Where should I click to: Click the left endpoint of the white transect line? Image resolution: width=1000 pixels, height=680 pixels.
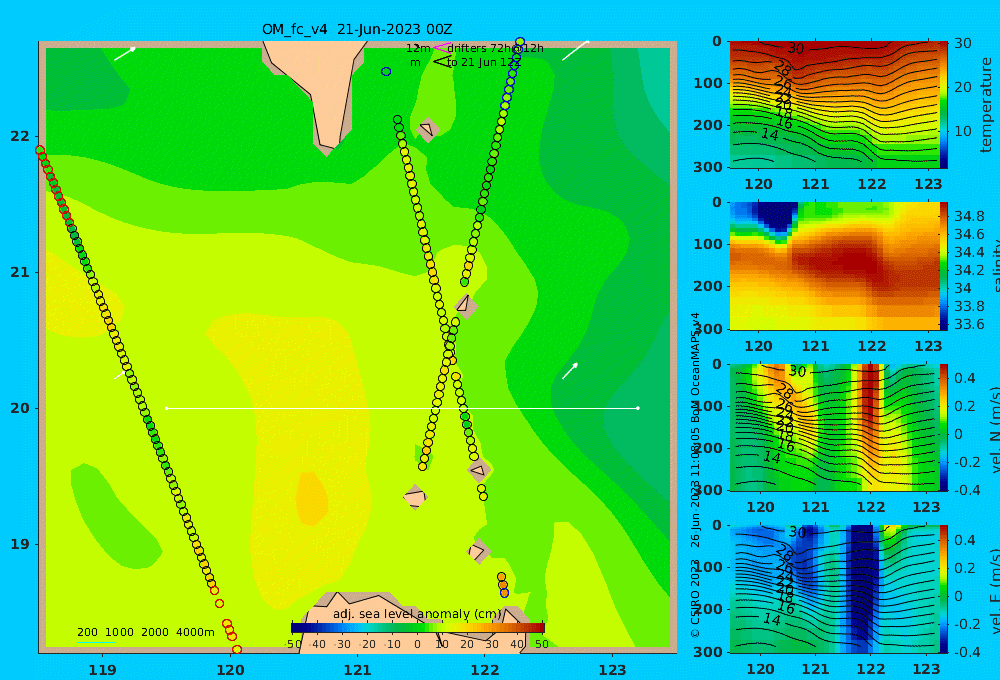pos(166,408)
